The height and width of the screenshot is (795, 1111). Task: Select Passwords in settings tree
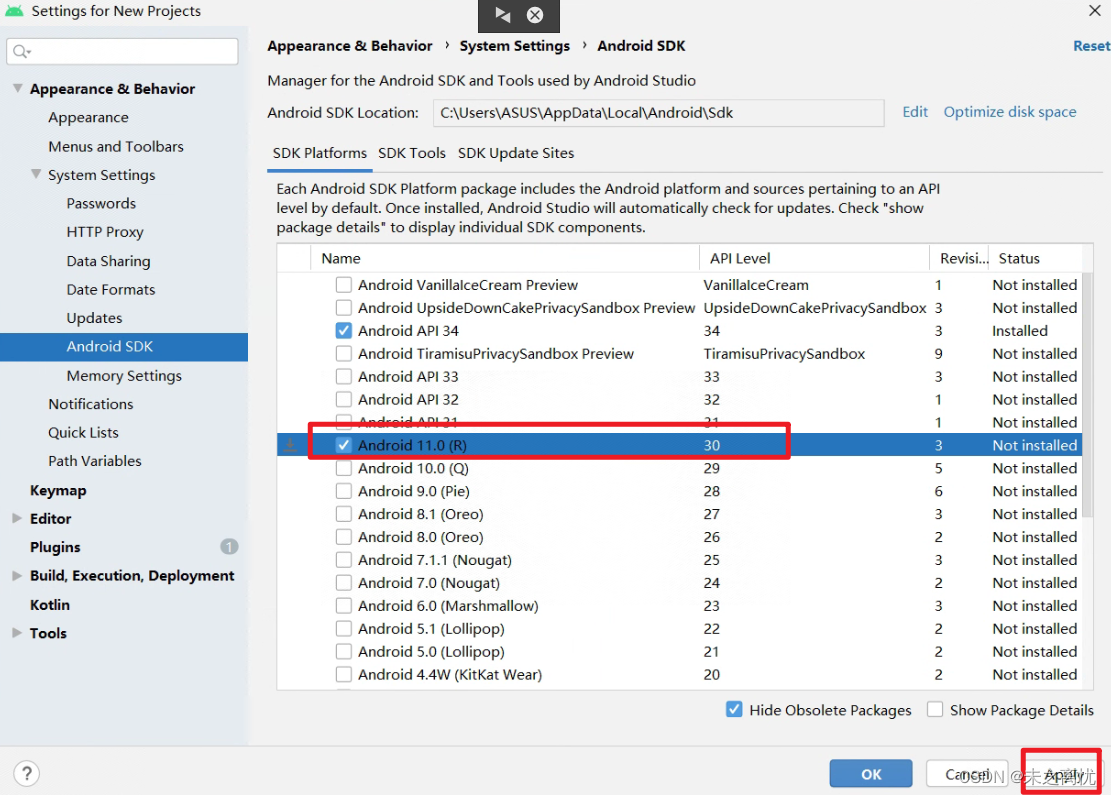pyautogui.click(x=101, y=203)
